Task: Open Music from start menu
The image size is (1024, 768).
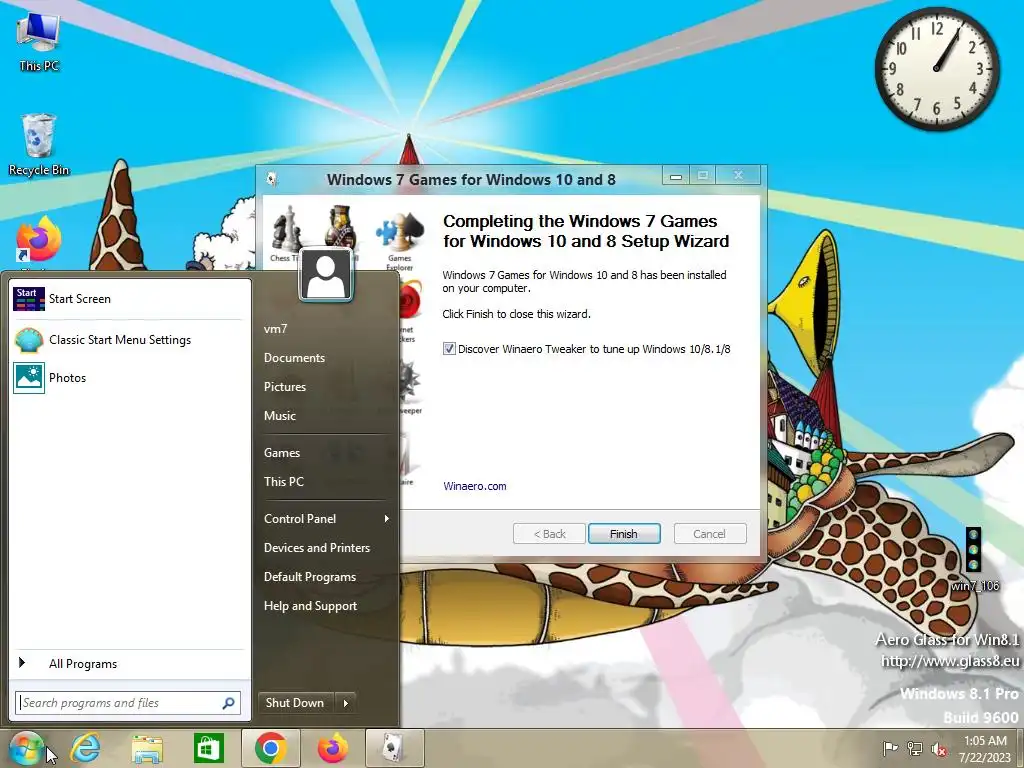Action: point(280,415)
